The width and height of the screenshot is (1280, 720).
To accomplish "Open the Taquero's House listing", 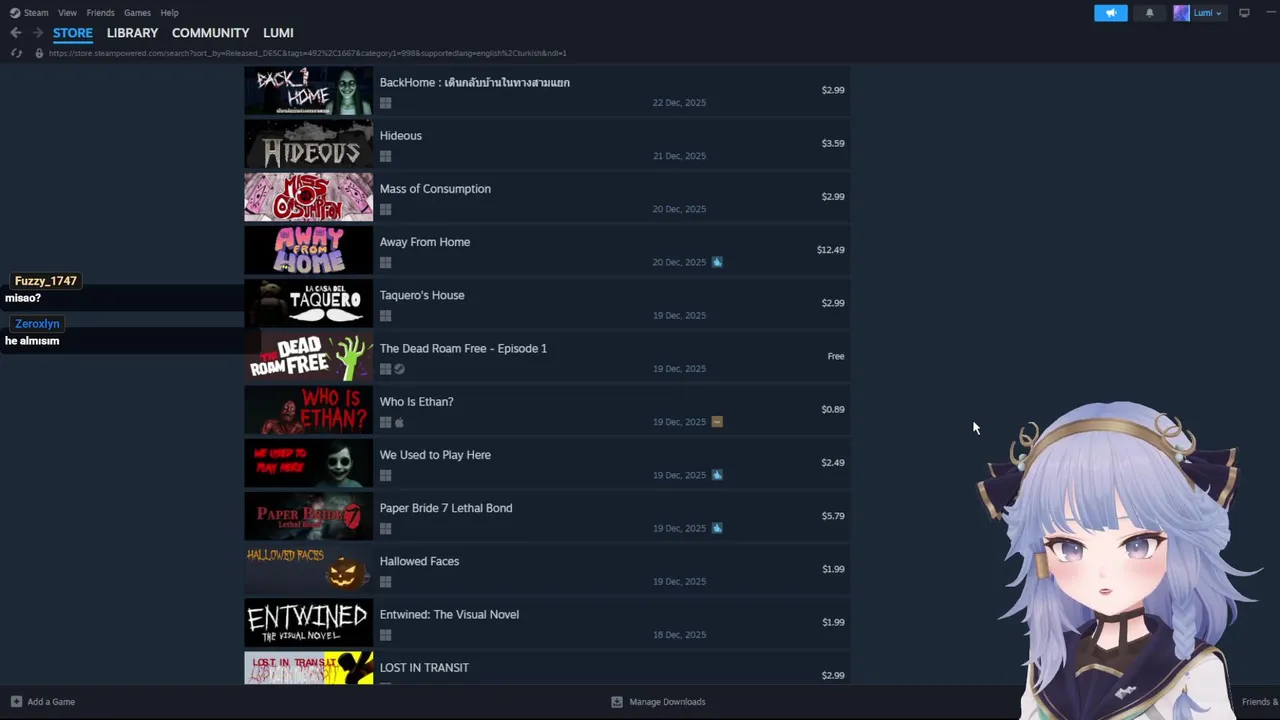I will pos(547,303).
